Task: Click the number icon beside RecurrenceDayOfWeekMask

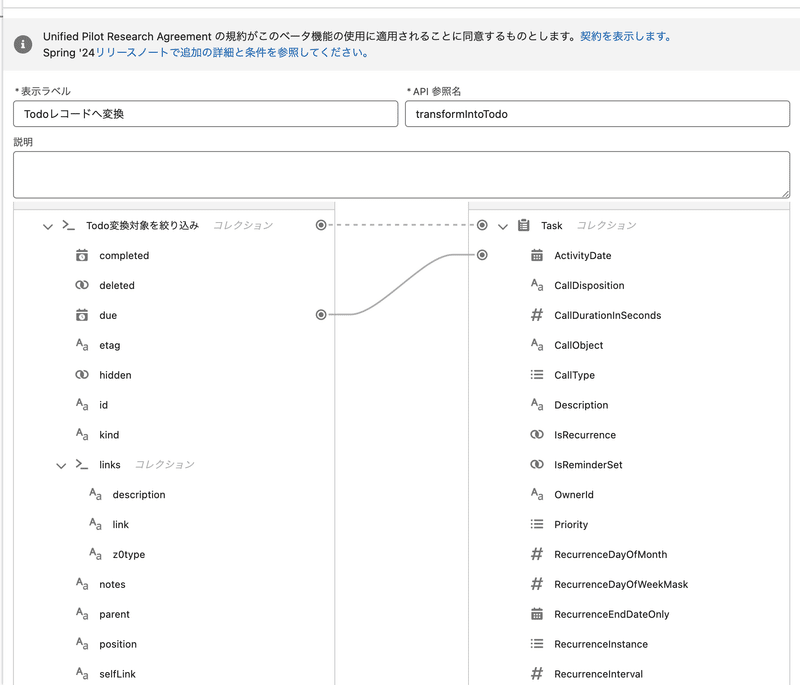Action: [x=537, y=584]
